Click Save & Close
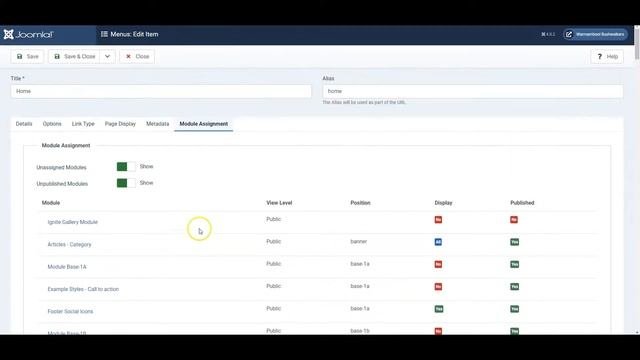 coord(74,56)
